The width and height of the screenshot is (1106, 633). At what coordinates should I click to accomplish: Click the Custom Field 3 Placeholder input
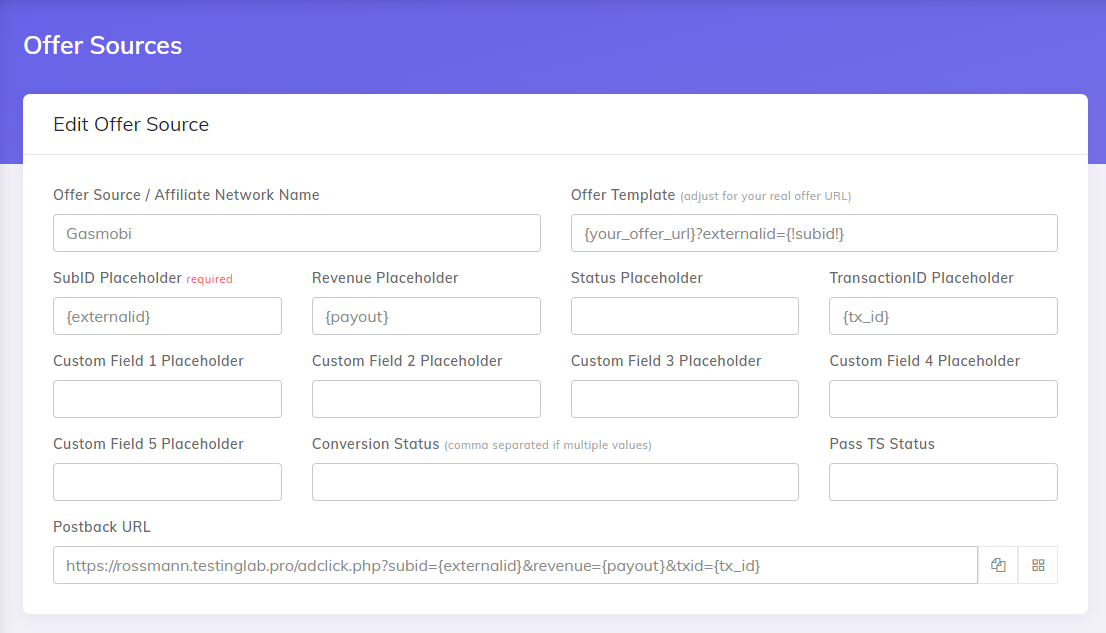(x=684, y=399)
